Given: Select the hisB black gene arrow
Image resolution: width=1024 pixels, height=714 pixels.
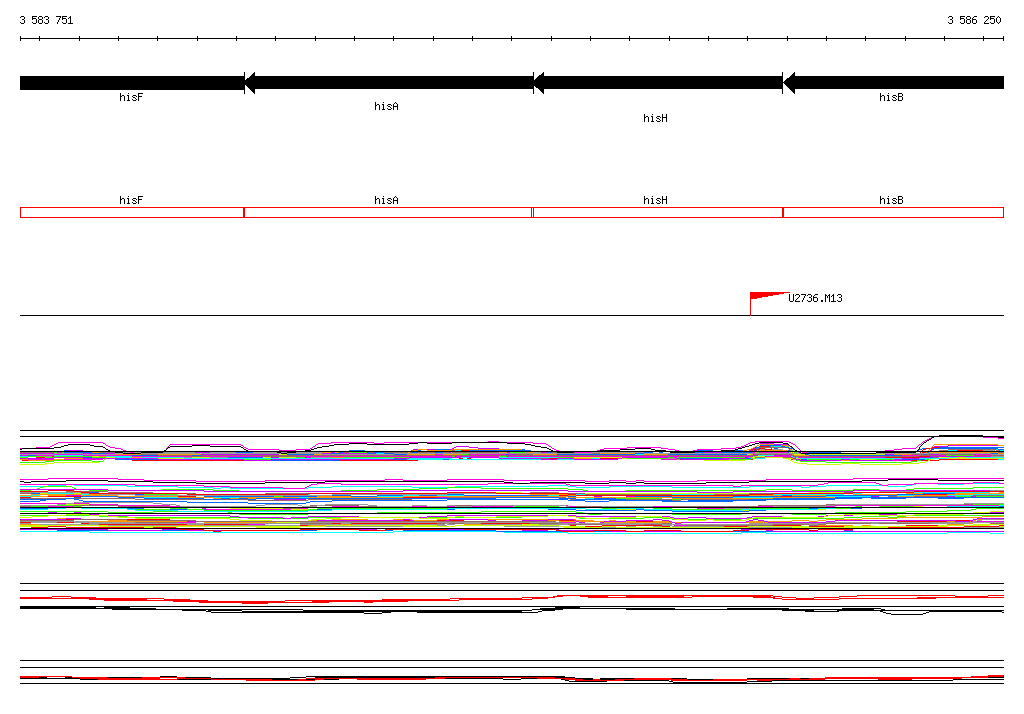Looking at the screenshot, I should pyautogui.click(x=893, y=83).
